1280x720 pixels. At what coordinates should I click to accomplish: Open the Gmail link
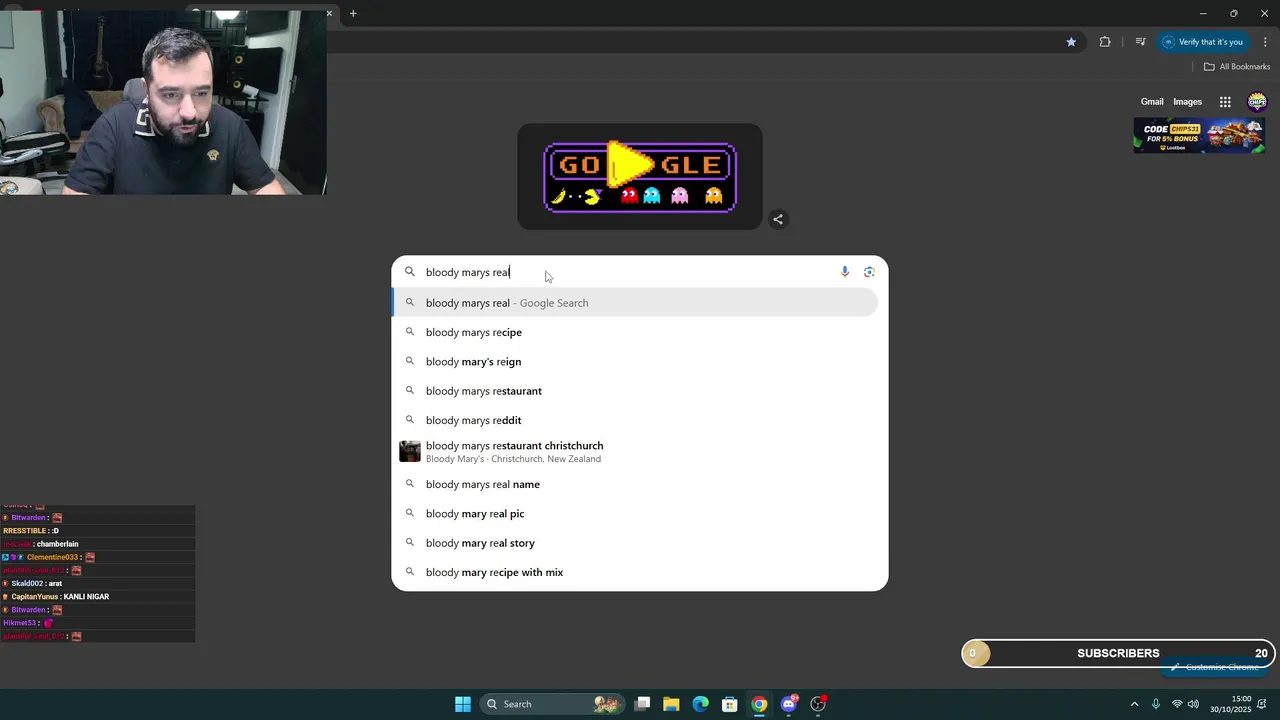[1152, 102]
